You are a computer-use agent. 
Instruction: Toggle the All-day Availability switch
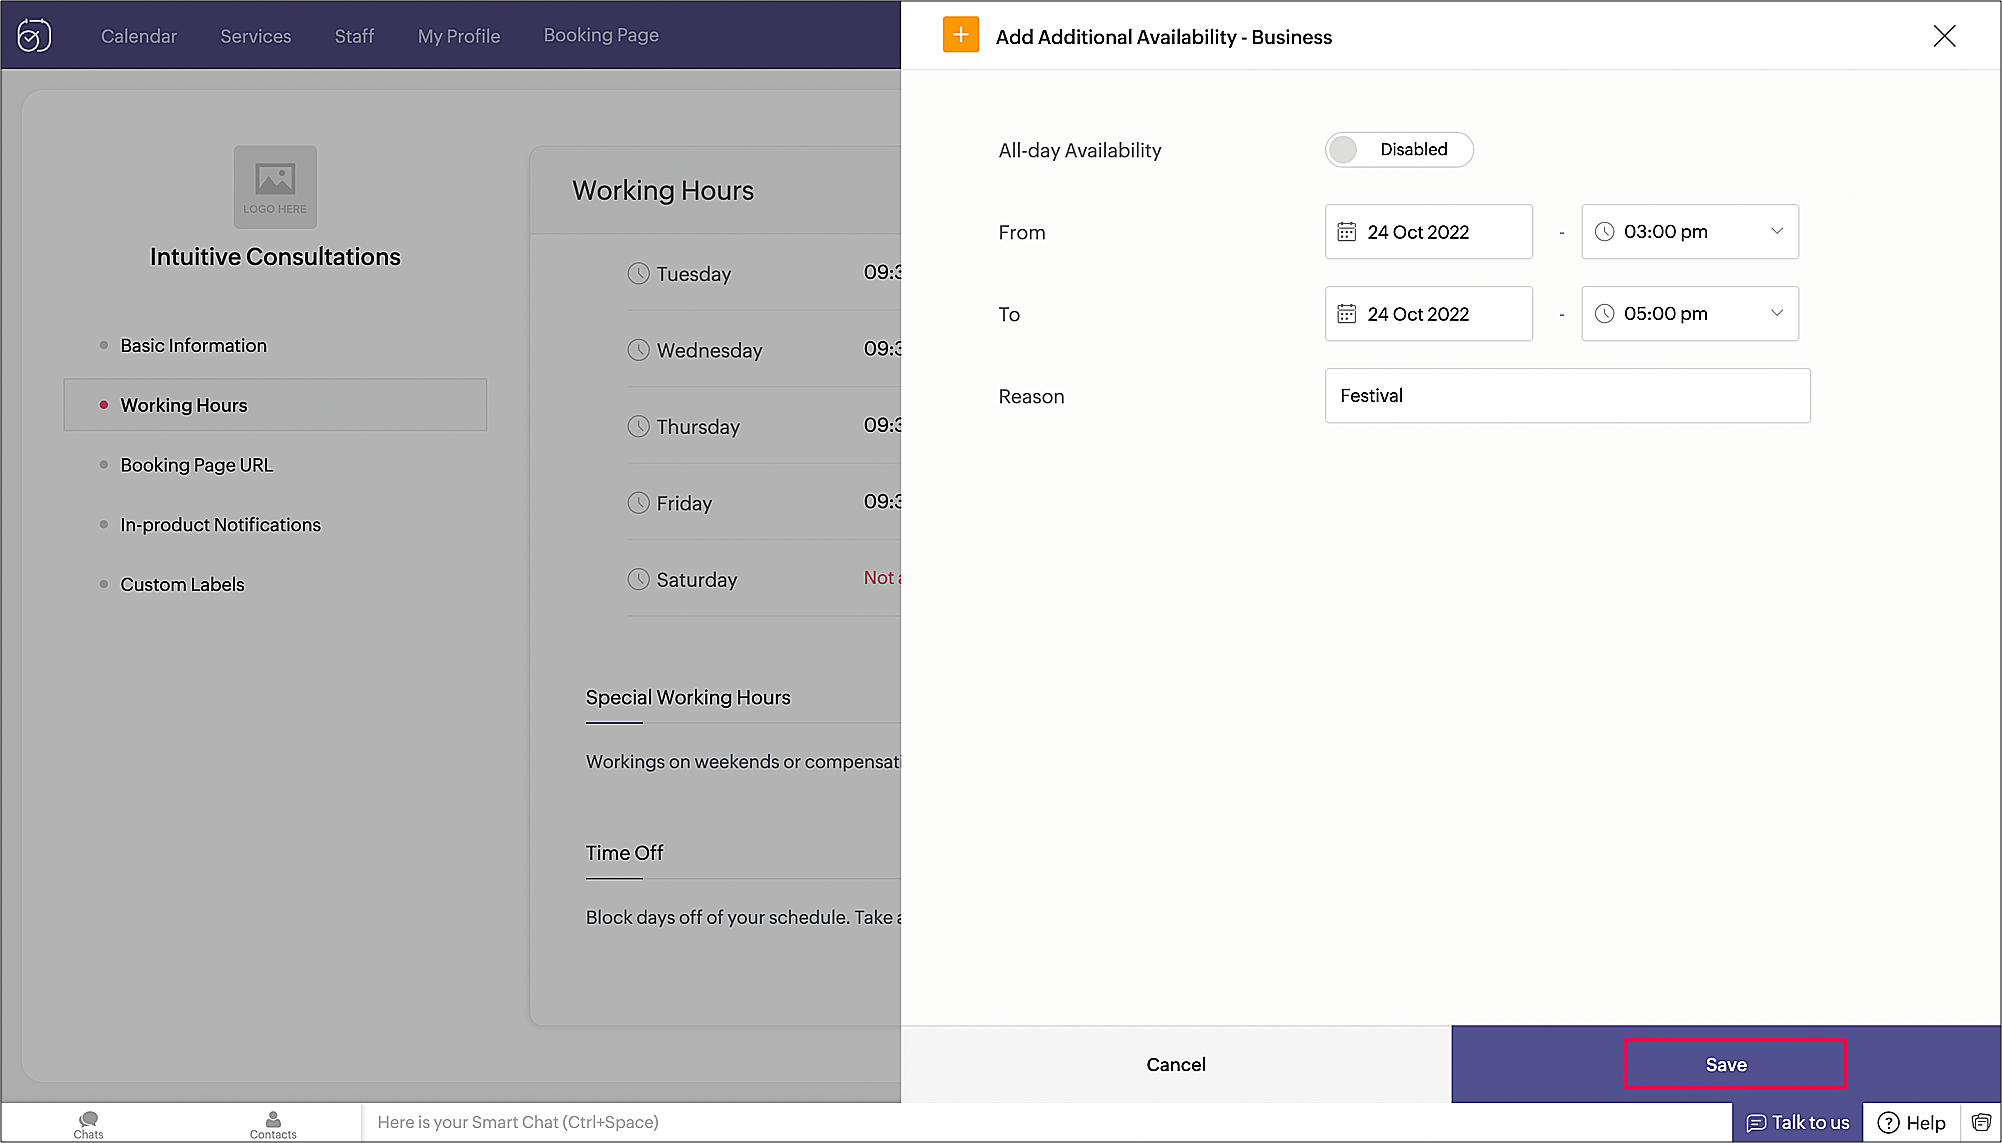click(x=1398, y=150)
